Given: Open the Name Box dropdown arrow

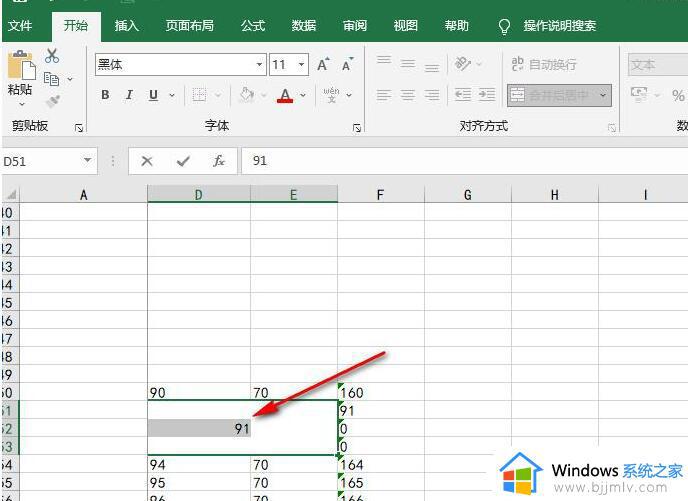Looking at the screenshot, I should [88, 161].
